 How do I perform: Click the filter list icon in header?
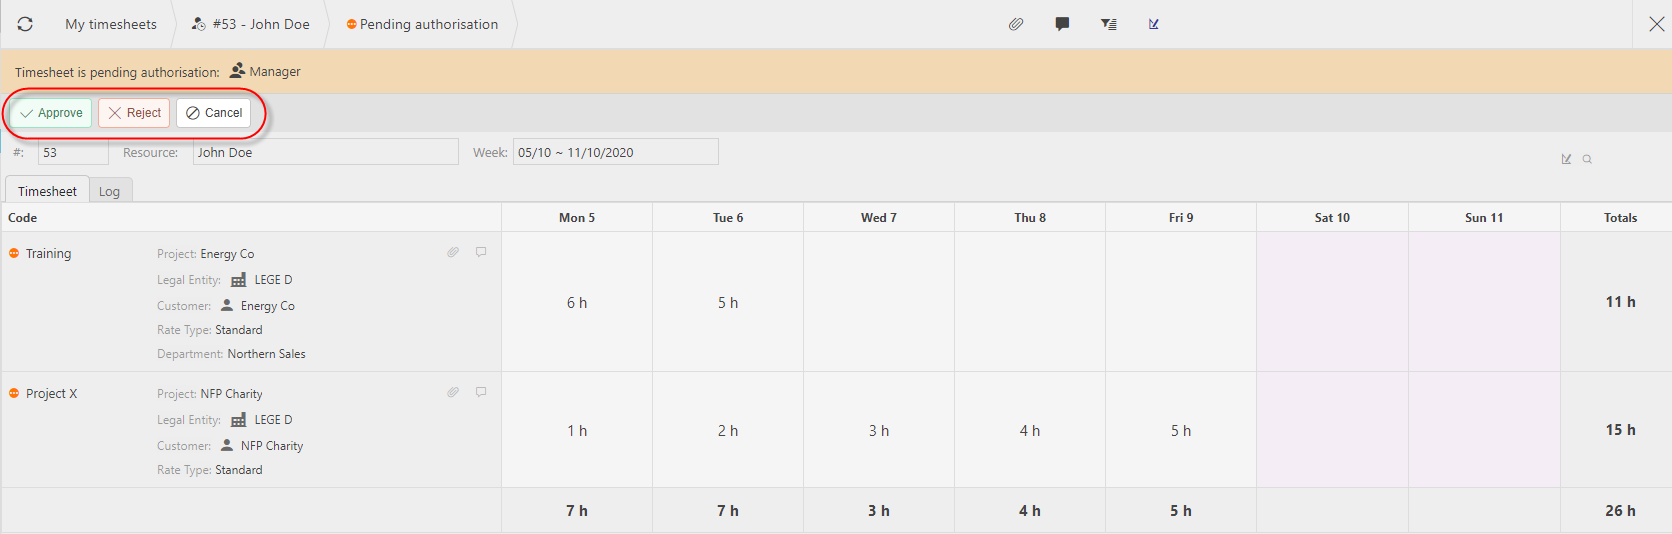(1108, 24)
